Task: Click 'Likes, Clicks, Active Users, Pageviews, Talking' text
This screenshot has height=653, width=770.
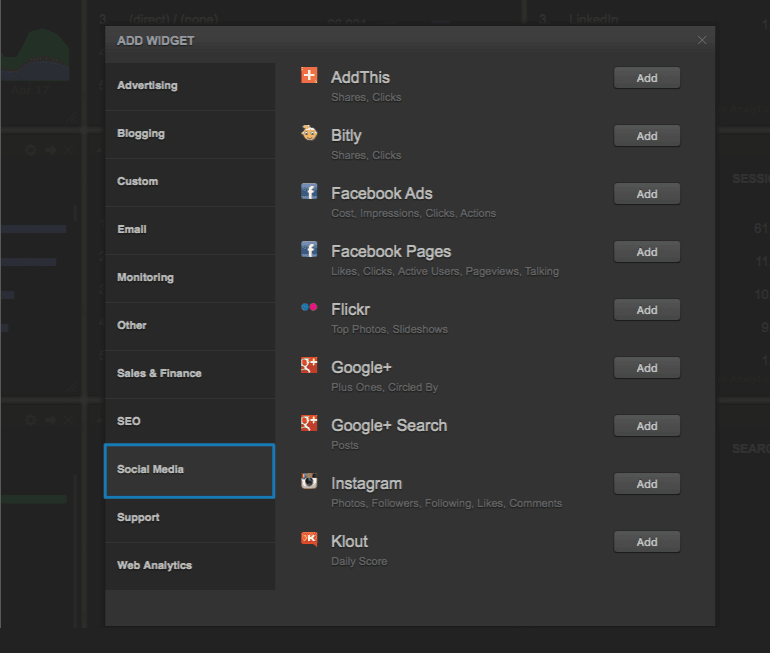Action: (x=445, y=272)
